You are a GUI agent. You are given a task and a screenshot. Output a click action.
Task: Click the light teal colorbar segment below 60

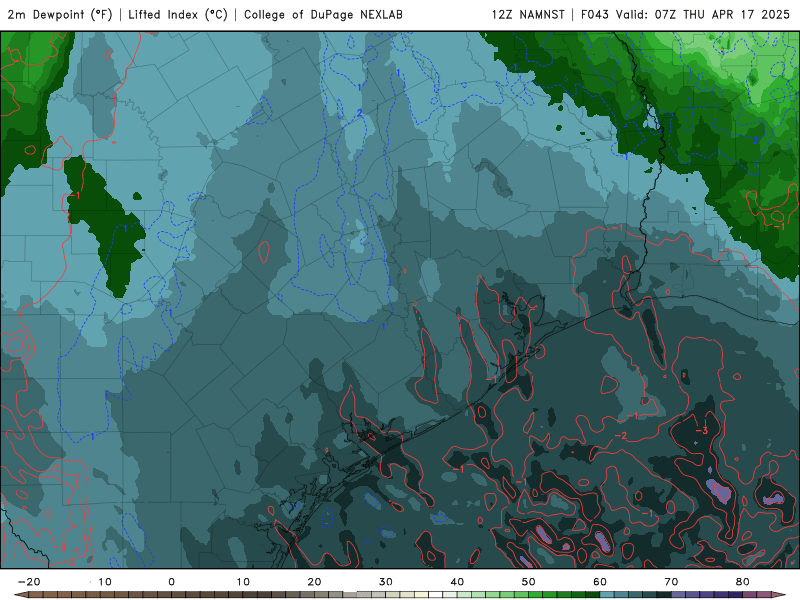click(x=607, y=595)
